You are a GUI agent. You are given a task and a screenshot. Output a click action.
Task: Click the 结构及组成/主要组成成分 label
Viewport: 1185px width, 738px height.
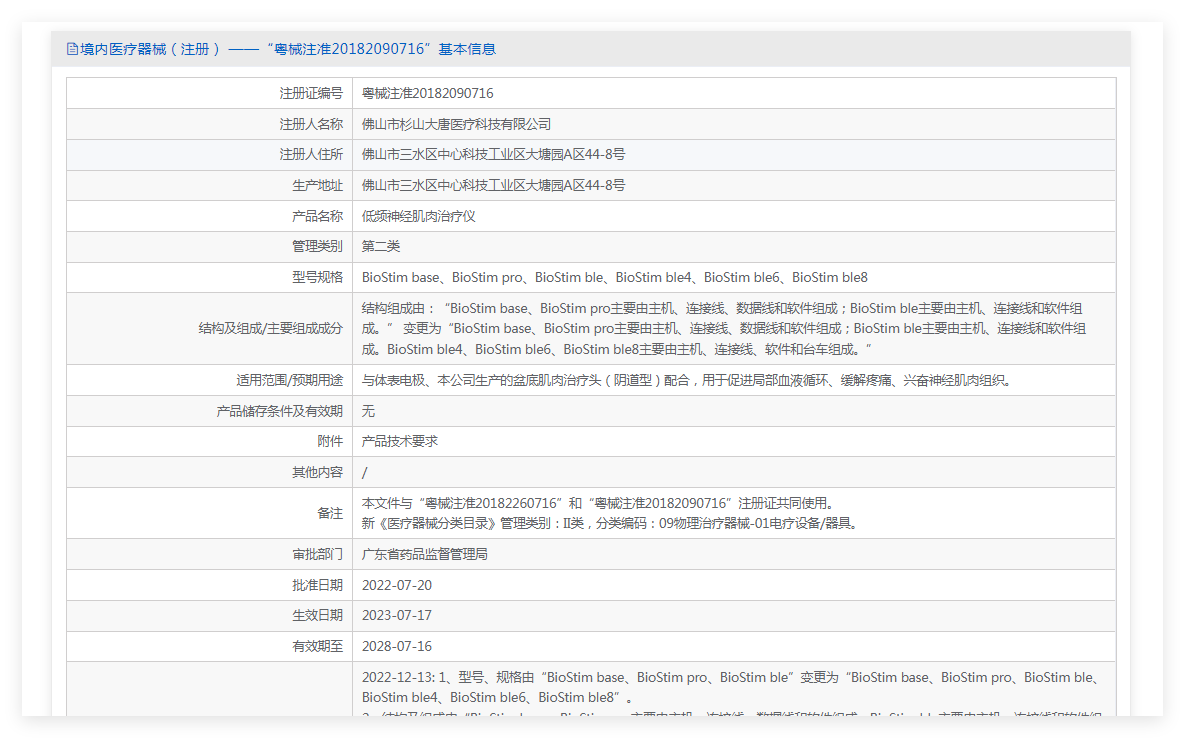(x=271, y=329)
